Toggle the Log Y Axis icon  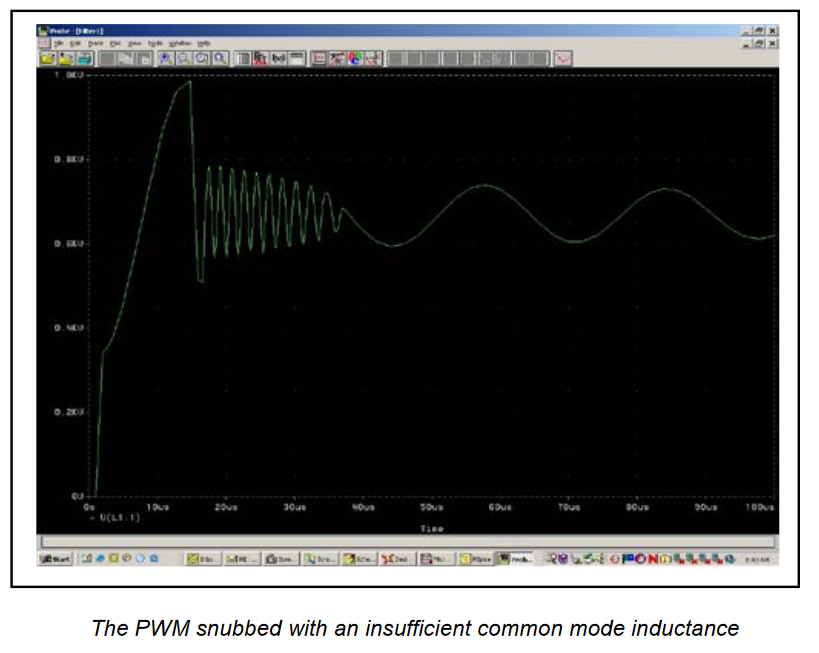coord(297,59)
